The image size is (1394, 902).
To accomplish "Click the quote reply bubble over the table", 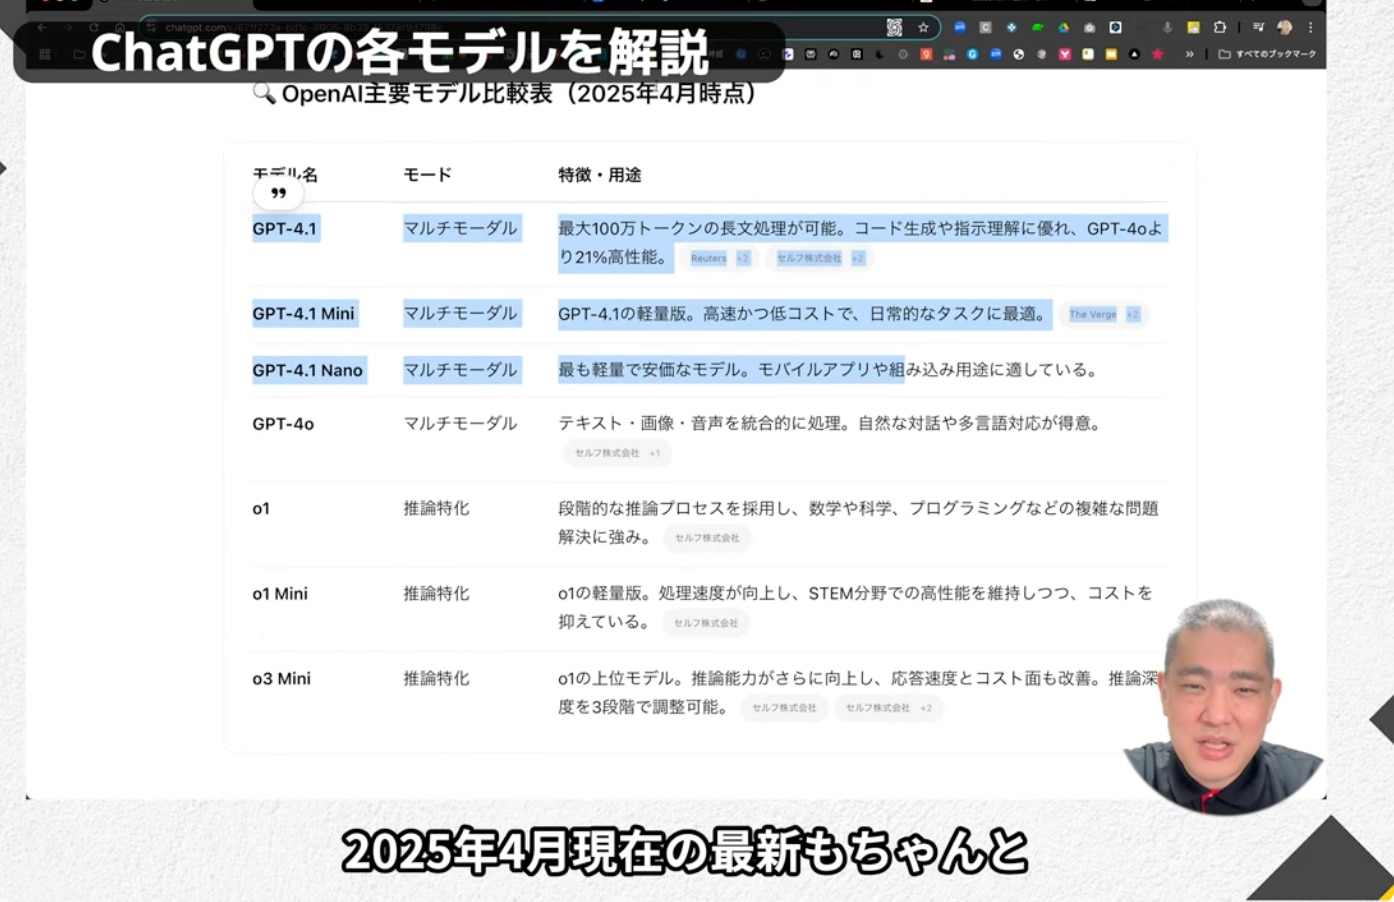I will (278, 193).
